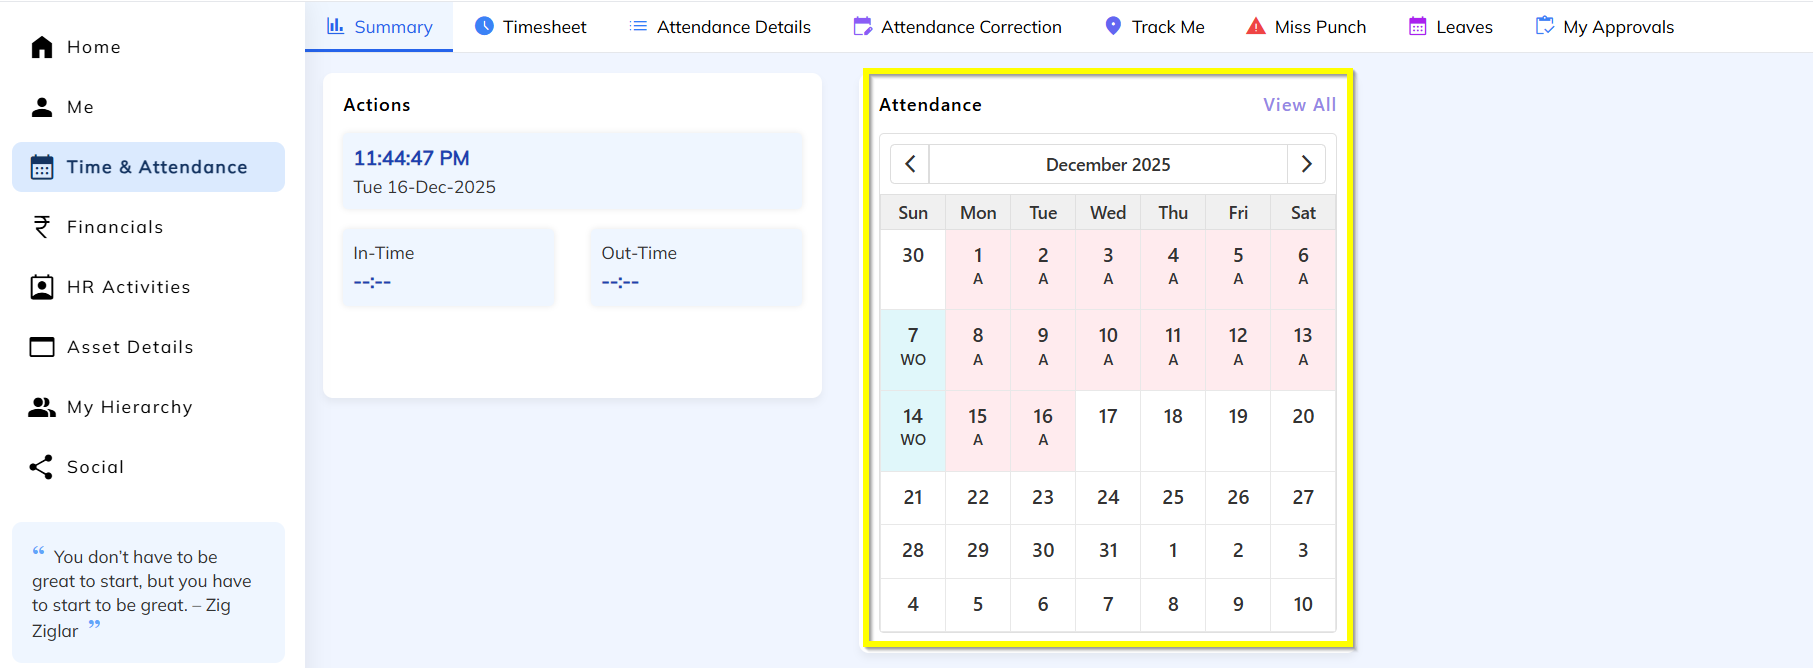Go to previous month in calendar
Viewport: 1813px width, 668px height.
click(x=910, y=164)
